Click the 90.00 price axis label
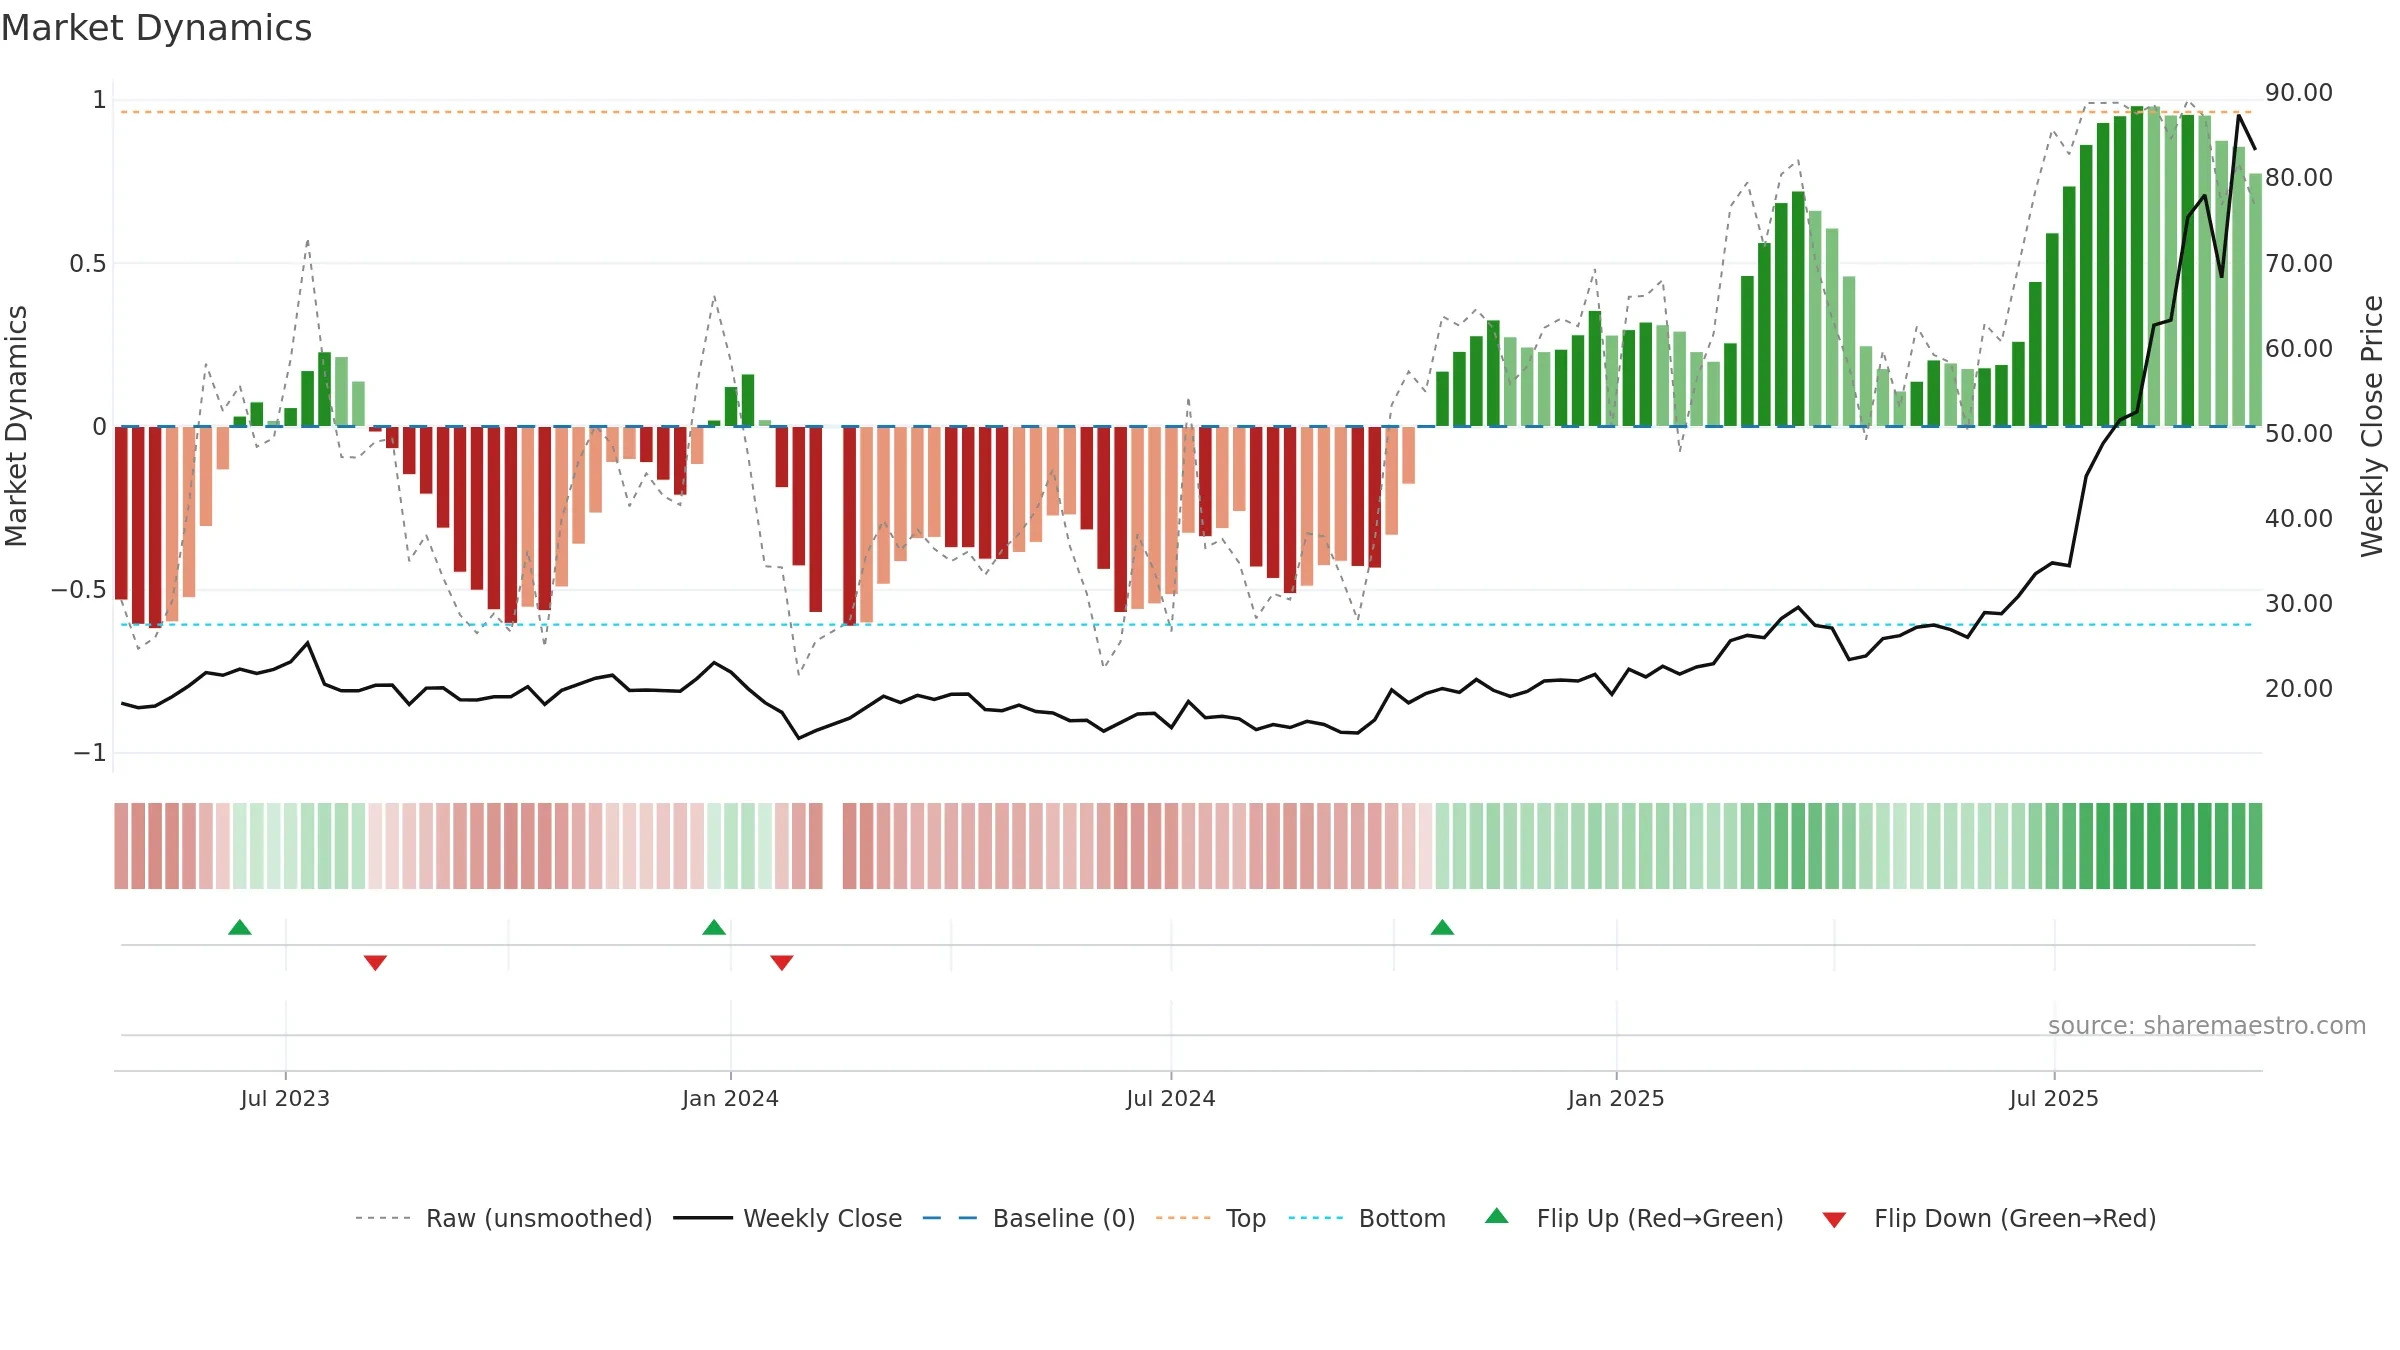Viewport: 2400px width, 1350px height. click(x=2299, y=93)
